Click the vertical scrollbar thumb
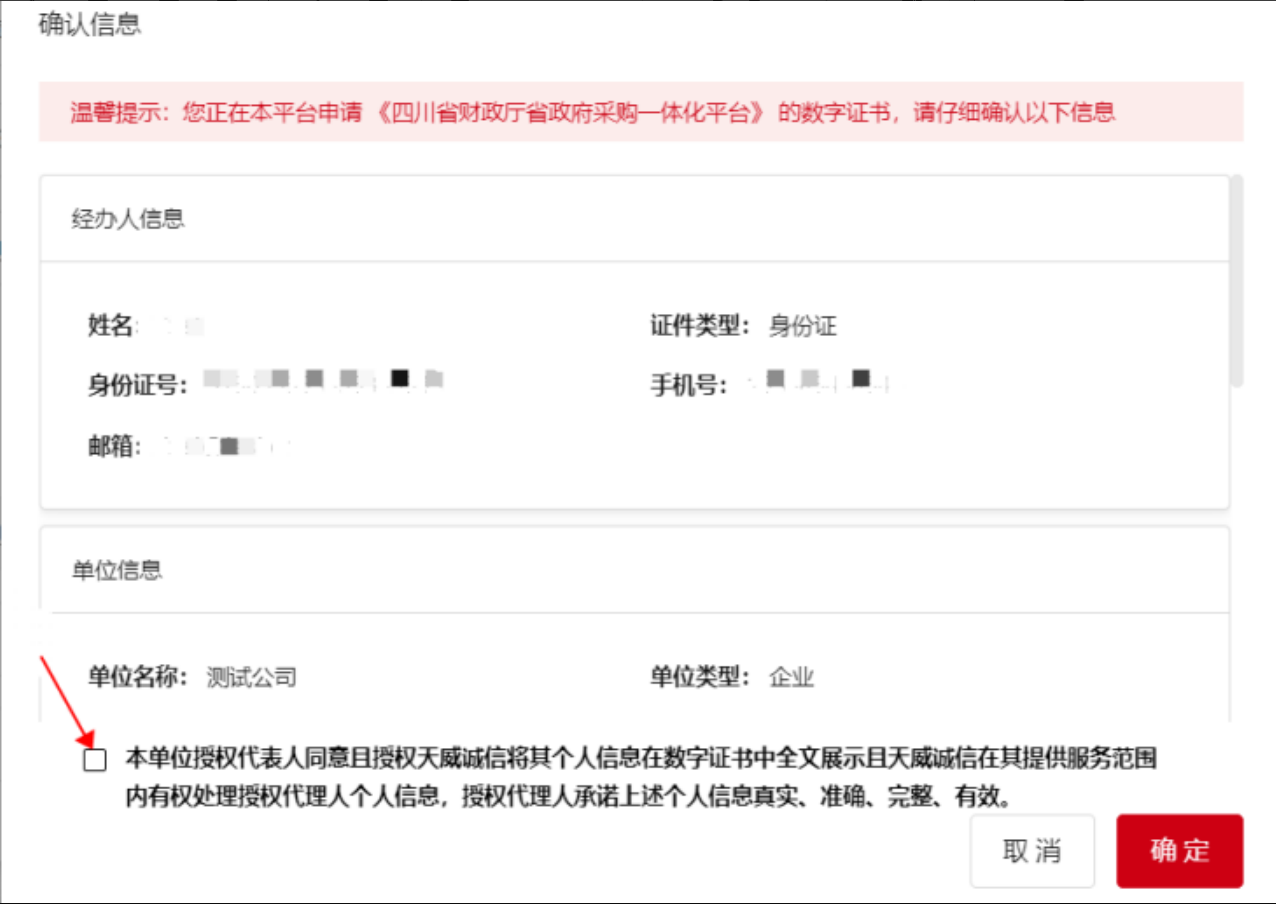1276x904 pixels. pos(1236,281)
